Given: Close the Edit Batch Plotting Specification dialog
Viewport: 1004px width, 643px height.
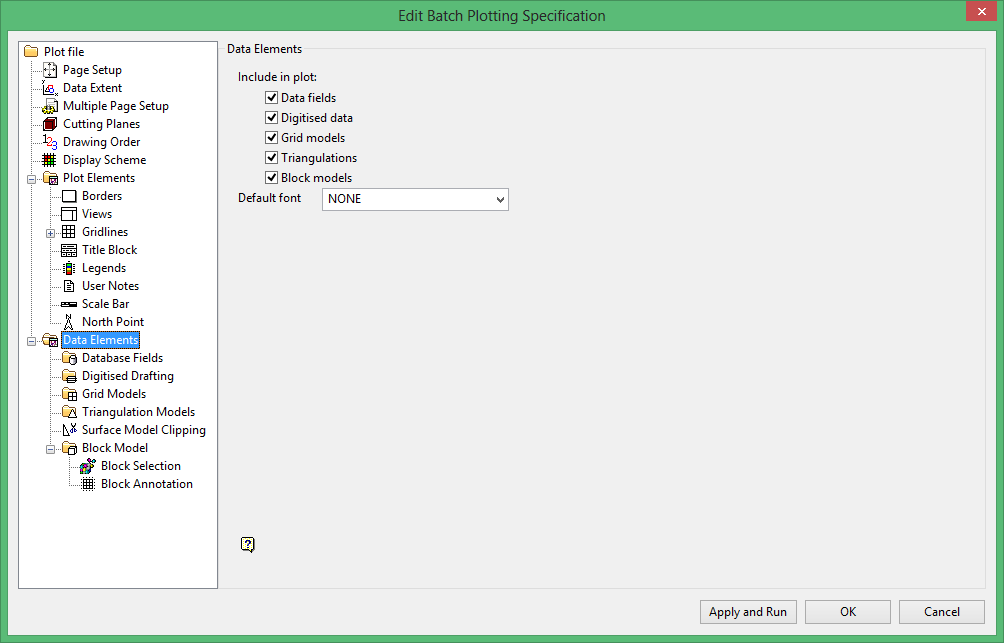Looking at the screenshot, I should (982, 12).
